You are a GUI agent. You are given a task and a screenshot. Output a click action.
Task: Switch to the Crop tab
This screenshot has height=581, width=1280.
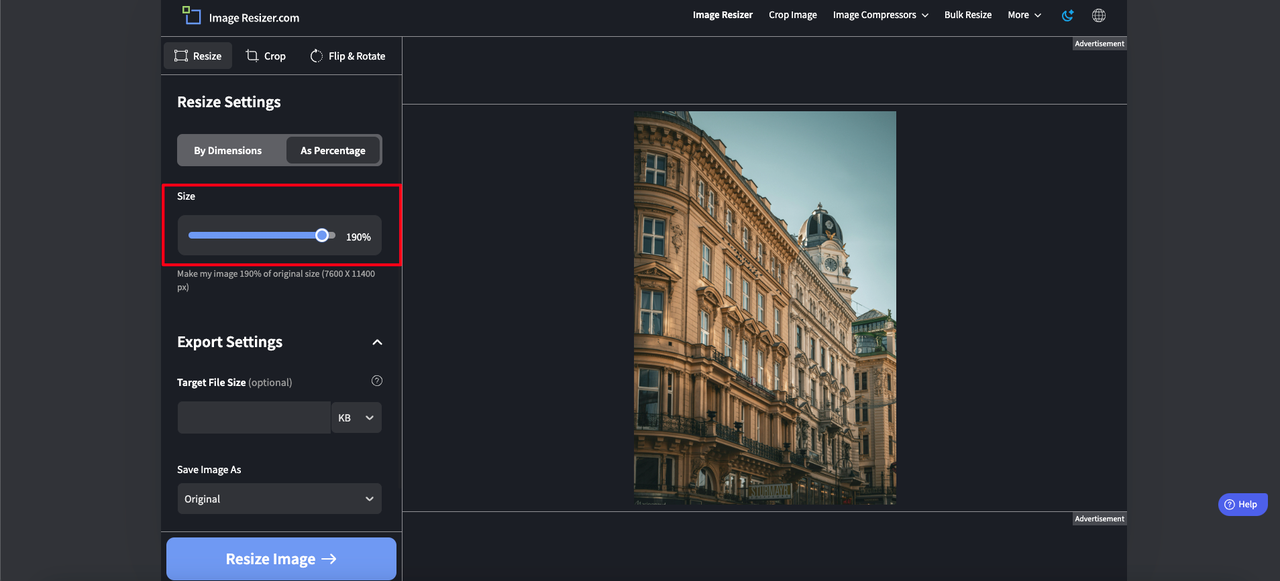(x=266, y=56)
